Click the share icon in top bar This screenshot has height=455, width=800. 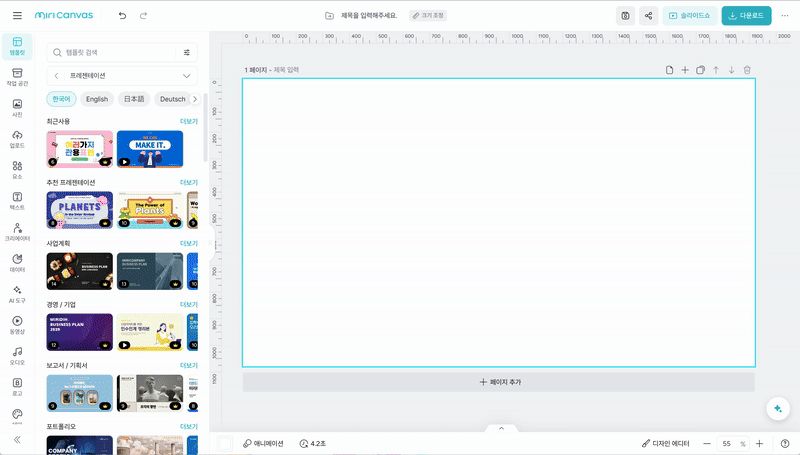pos(649,16)
